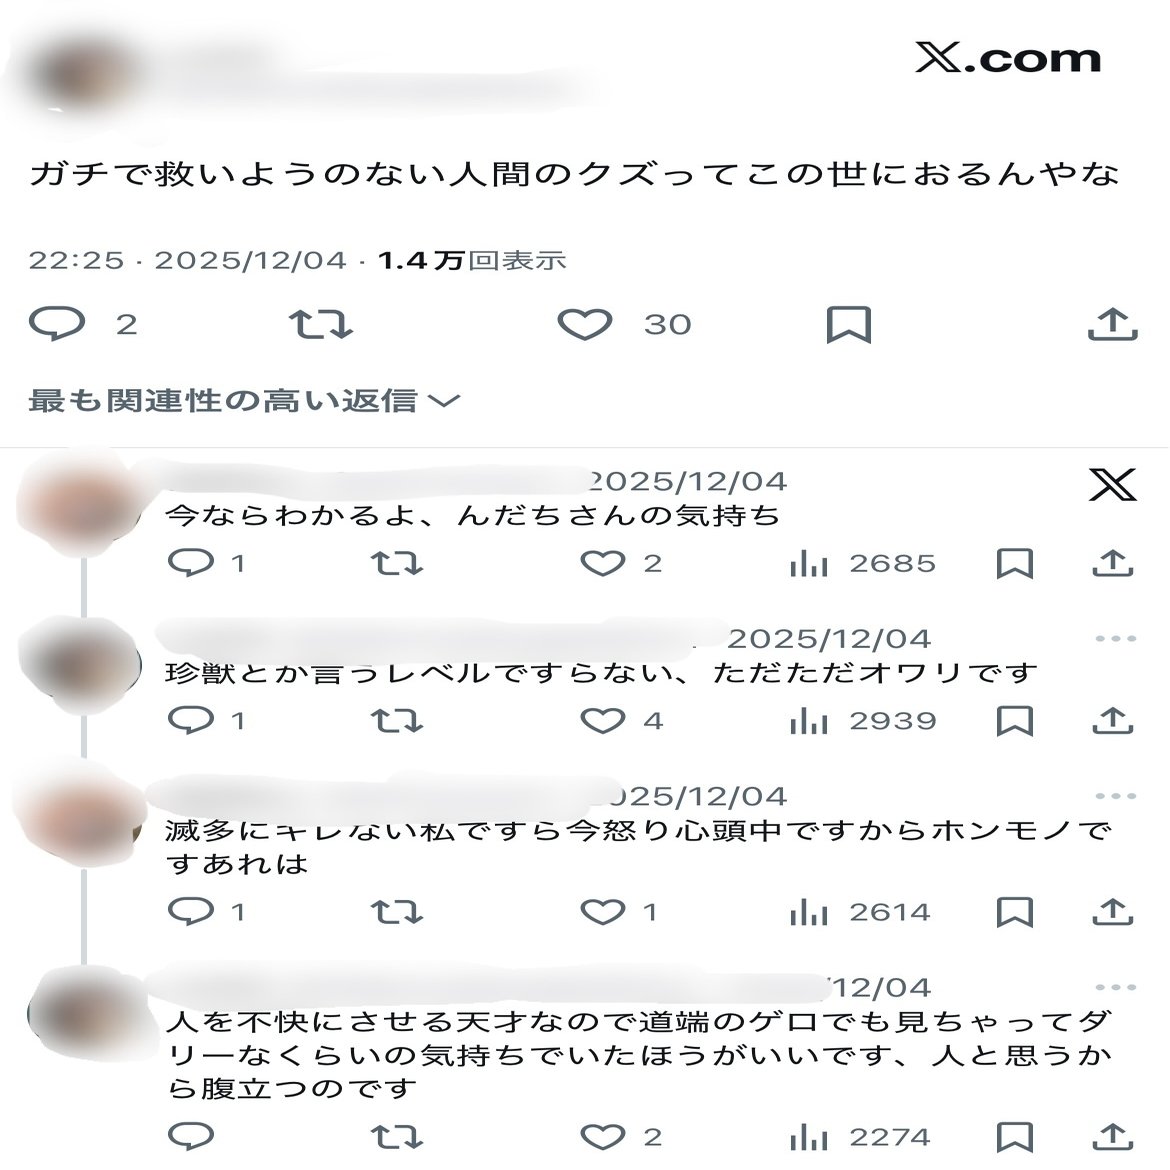1170x1170 pixels.
Task: Reply to the 道端のゲロ comment
Action: [191, 1136]
